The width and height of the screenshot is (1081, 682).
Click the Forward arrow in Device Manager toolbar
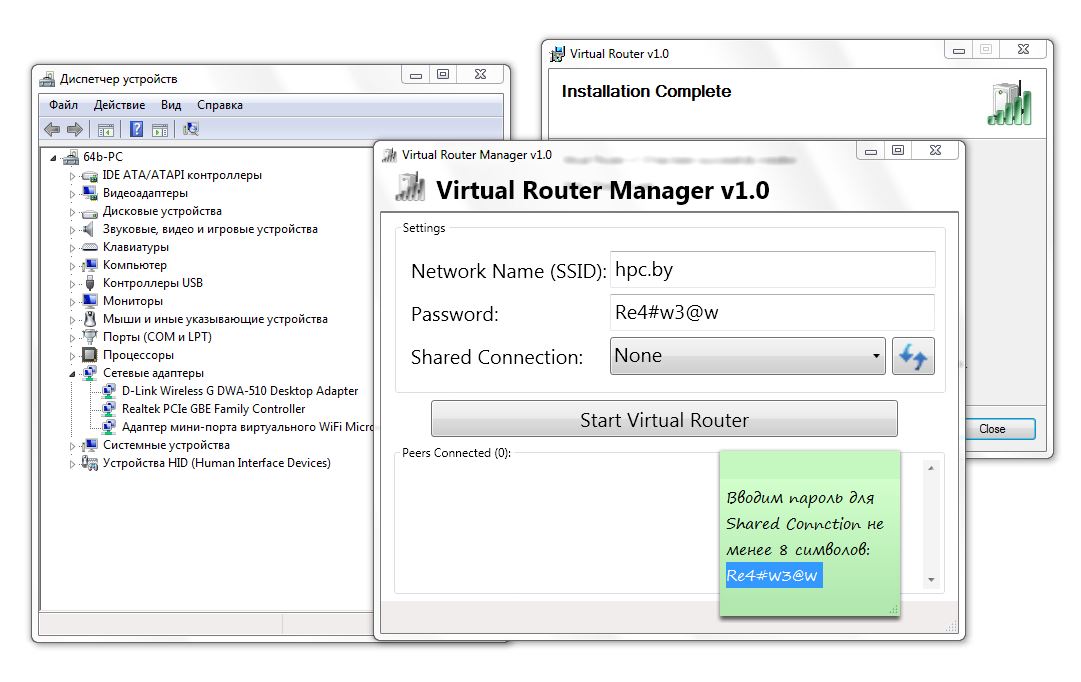coord(74,129)
